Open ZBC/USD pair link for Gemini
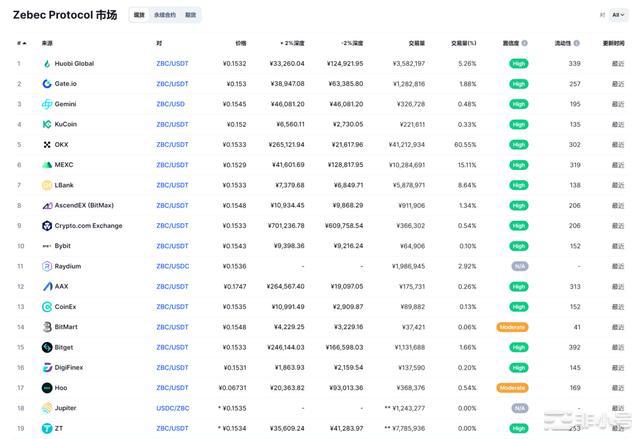The height and width of the screenshot is (439, 640). click(x=171, y=104)
